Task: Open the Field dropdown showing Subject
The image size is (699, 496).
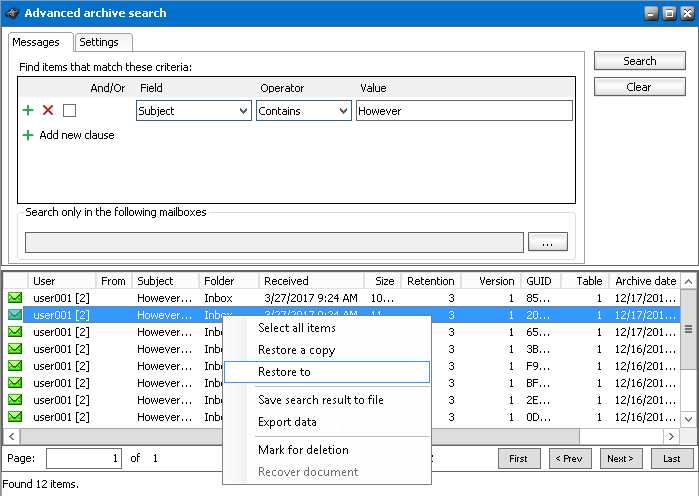Action: [193, 111]
